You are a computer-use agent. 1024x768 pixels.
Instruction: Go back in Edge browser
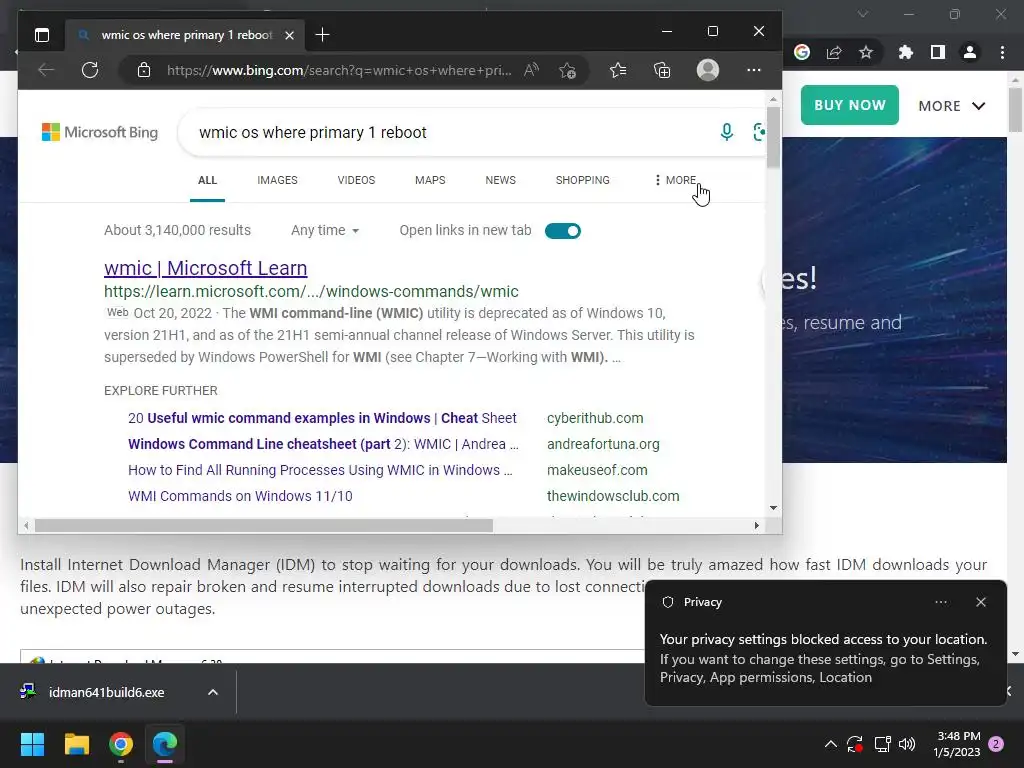[46, 70]
